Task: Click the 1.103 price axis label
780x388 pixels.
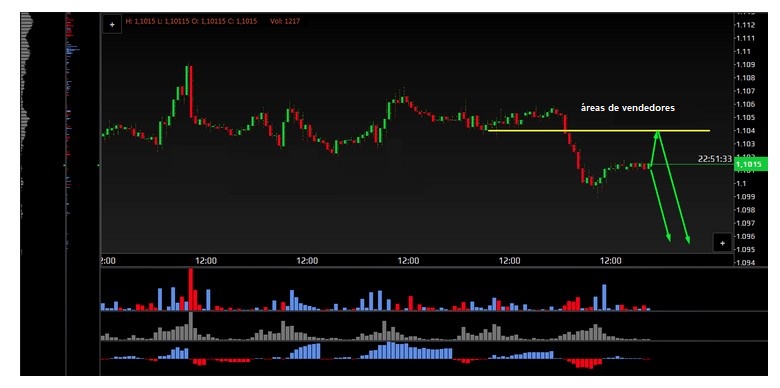Action: tap(746, 144)
